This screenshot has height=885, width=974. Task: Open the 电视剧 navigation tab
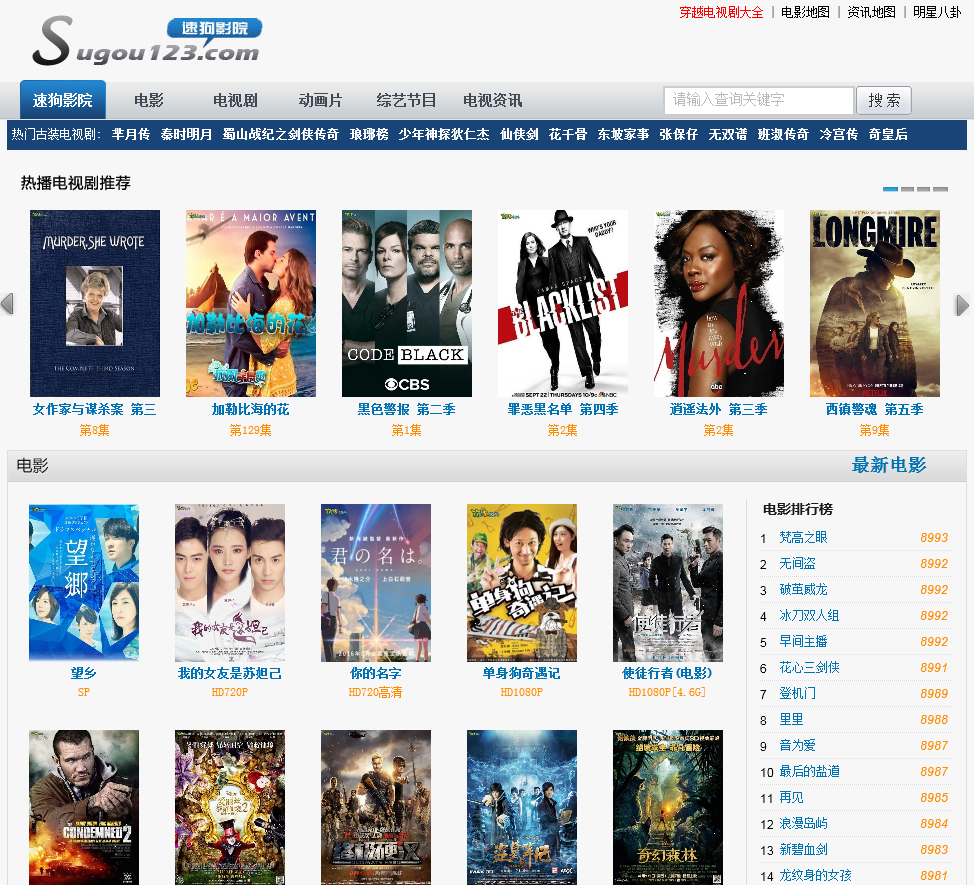coord(235,100)
